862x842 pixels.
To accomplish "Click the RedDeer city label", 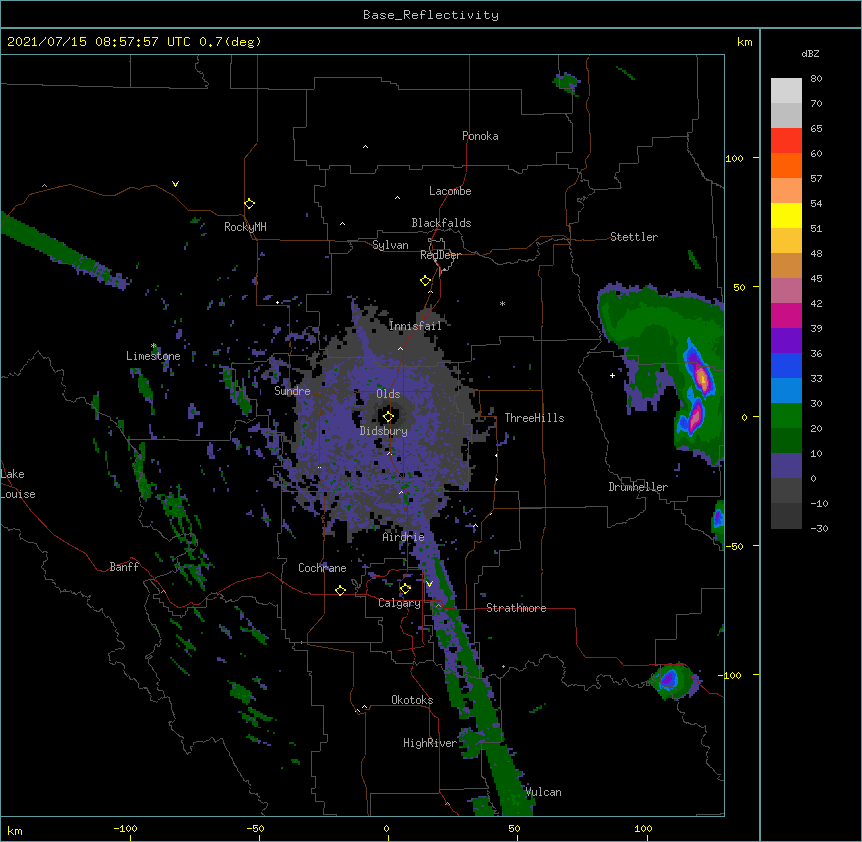I will point(440,255).
